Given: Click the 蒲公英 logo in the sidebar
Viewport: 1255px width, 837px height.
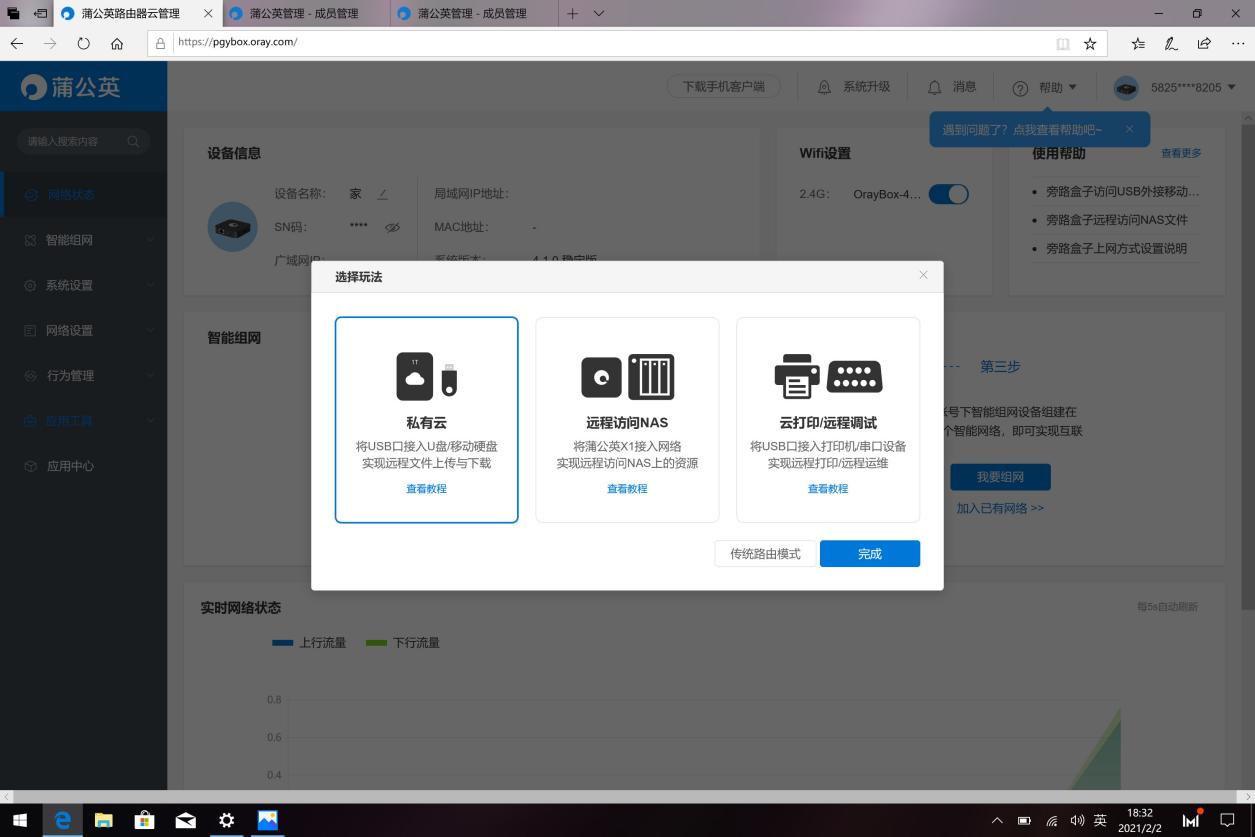Looking at the screenshot, I should pos(70,87).
